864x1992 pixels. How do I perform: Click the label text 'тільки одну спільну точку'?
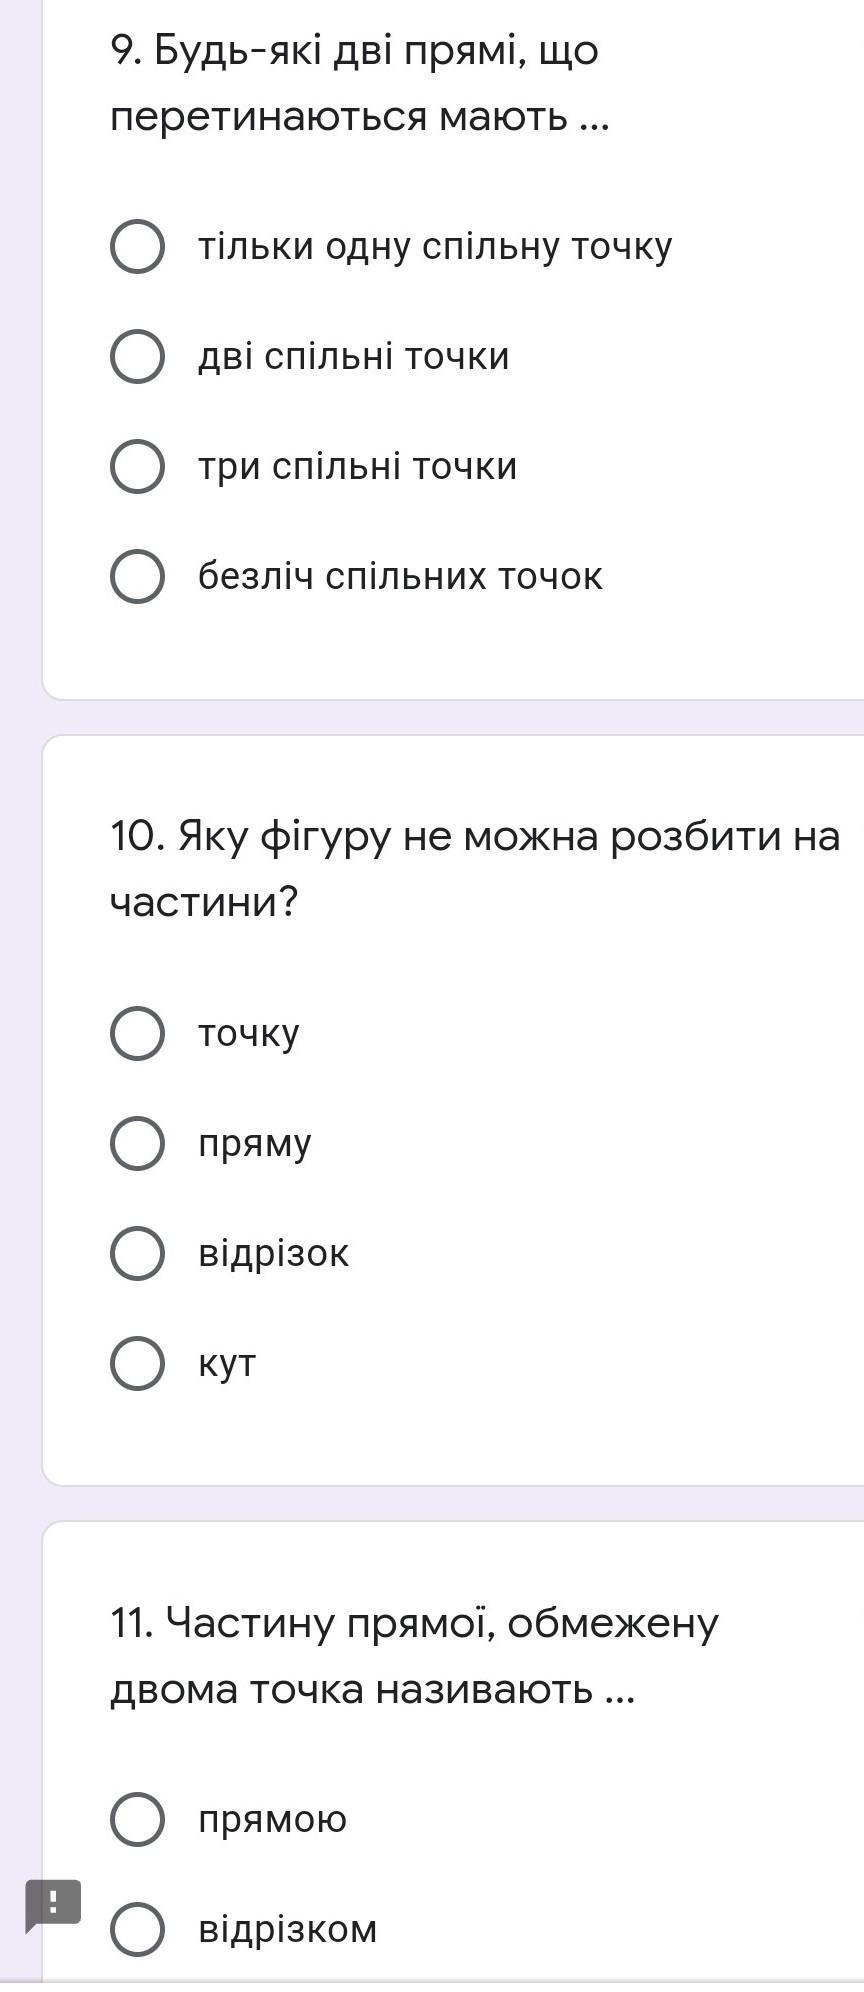(x=435, y=247)
